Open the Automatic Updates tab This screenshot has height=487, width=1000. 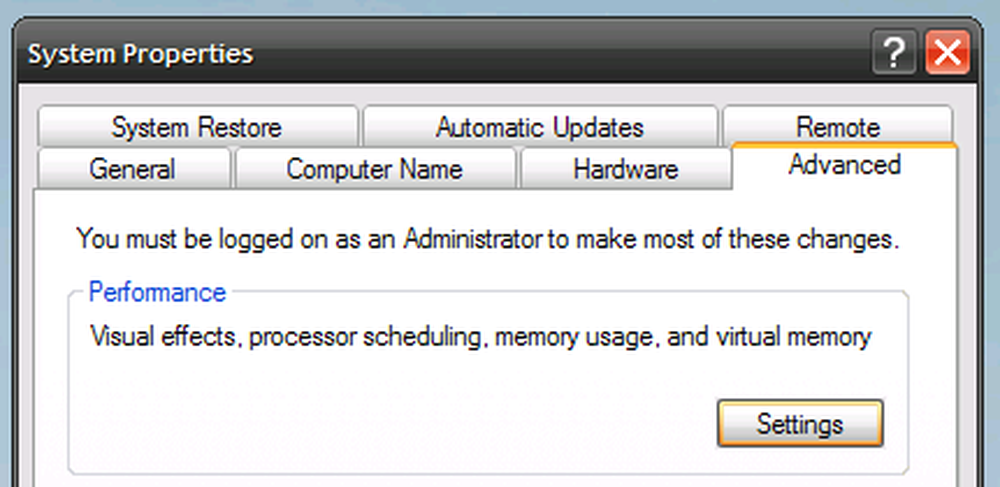540,127
